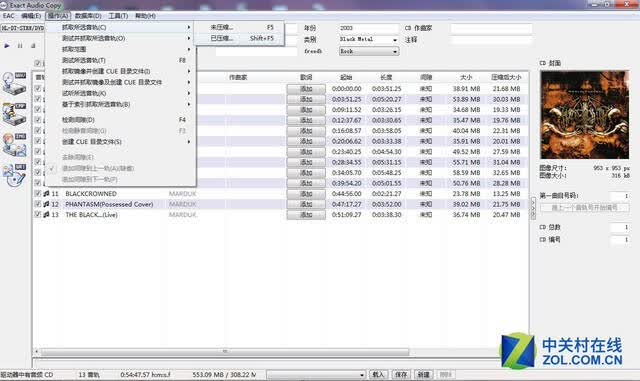Open the Black Metal genre dropdown
Screen dimensions: 640x381
[395, 40]
